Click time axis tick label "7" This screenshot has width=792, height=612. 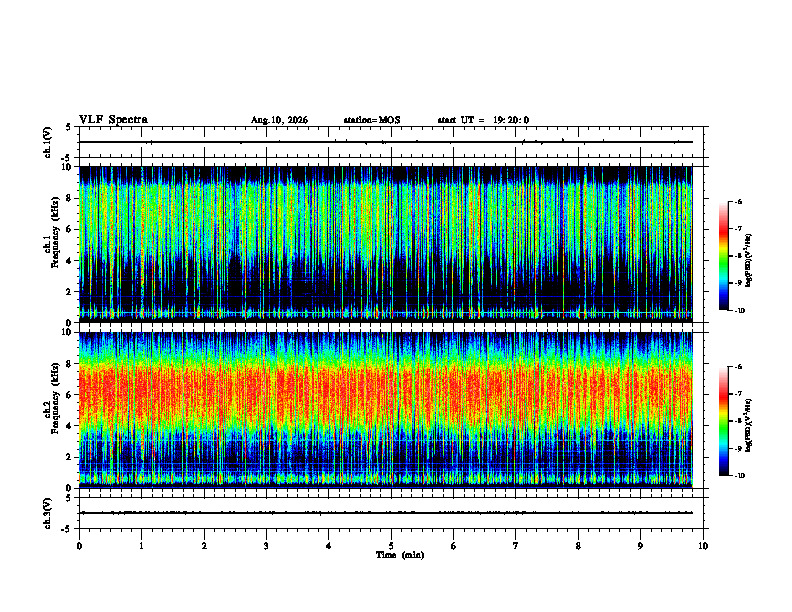tap(516, 546)
